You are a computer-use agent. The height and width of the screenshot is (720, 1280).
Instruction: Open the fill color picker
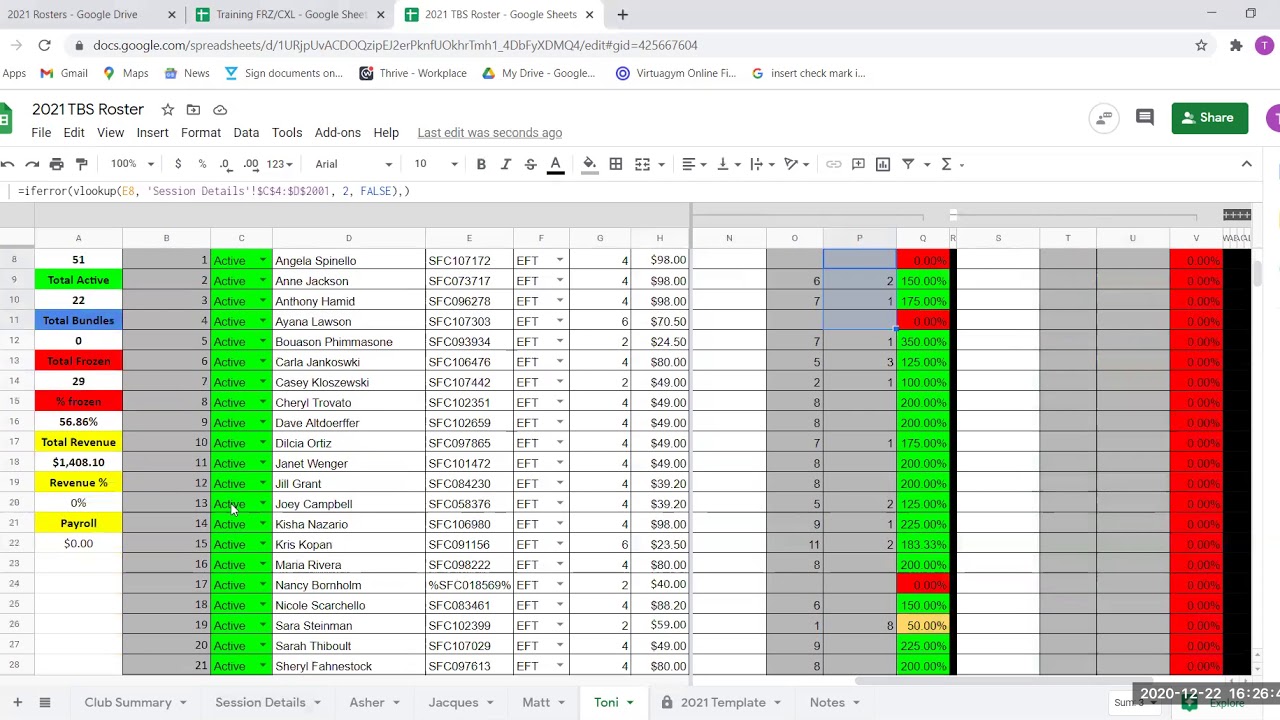tap(590, 164)
